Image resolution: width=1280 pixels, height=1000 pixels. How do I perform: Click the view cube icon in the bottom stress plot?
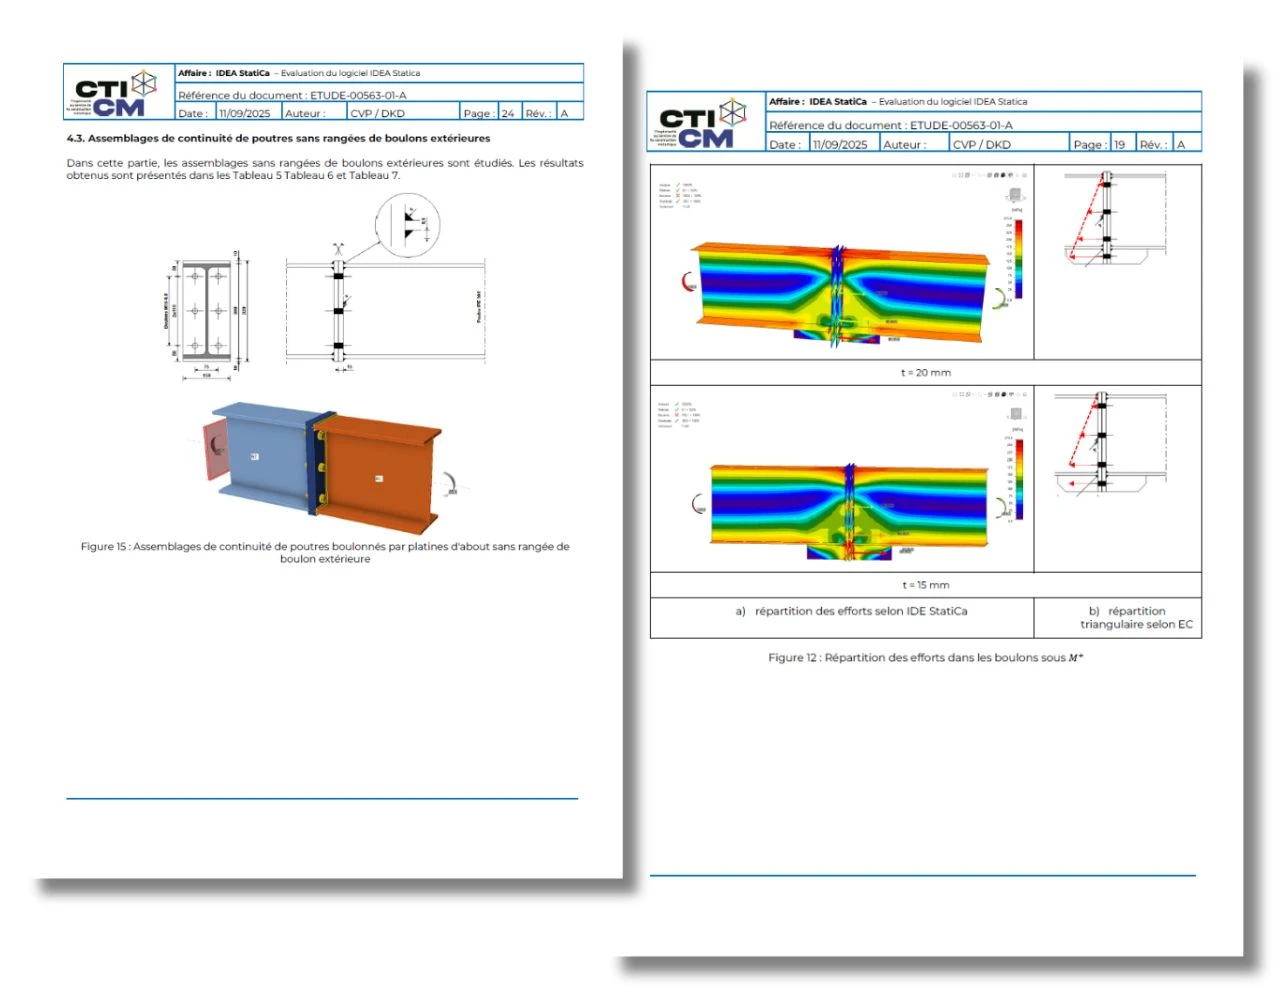coord(1016,413)
